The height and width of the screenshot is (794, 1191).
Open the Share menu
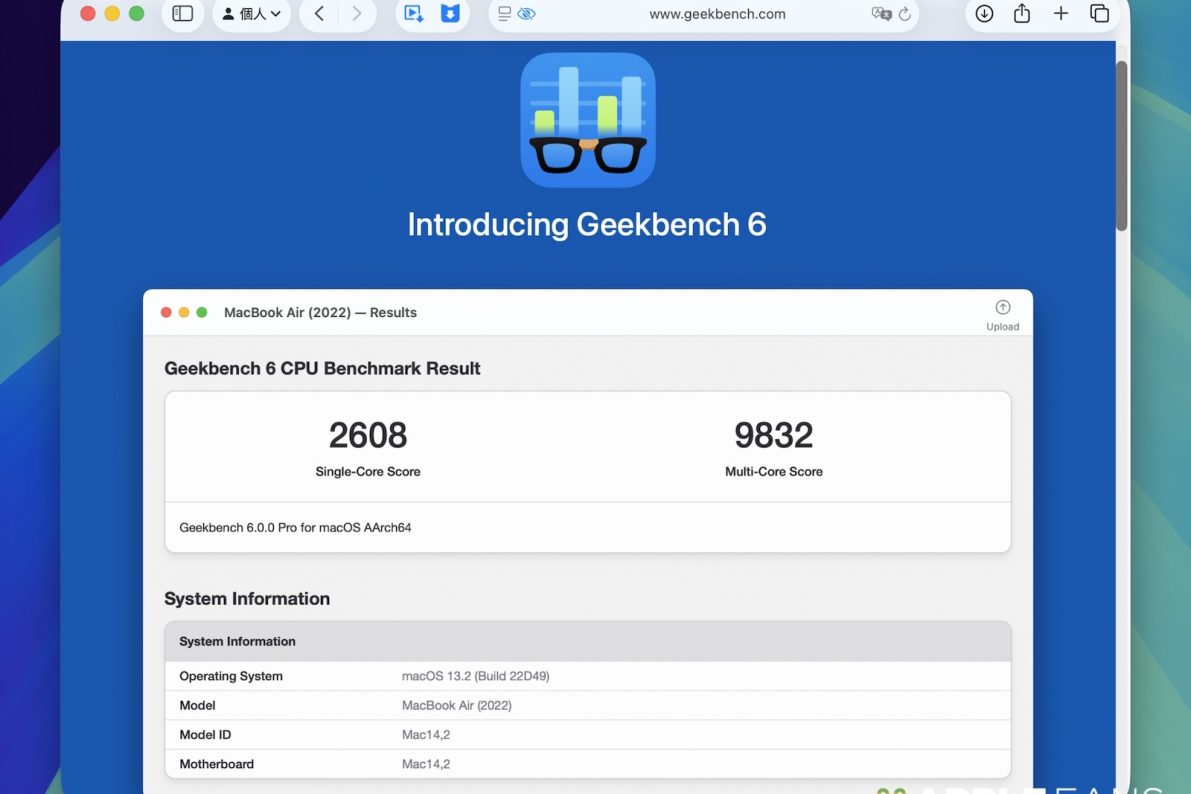(1021, 14)
